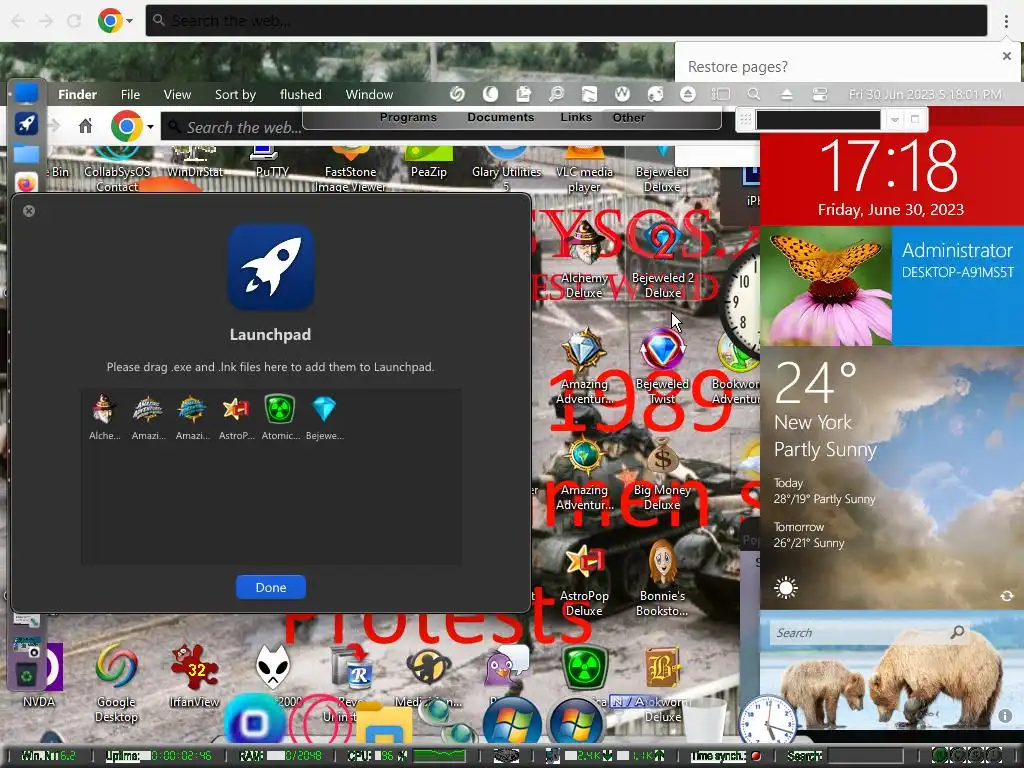Dismiss the Restore pages popup
1024x768 pixels.
[x=1006, y=56]
